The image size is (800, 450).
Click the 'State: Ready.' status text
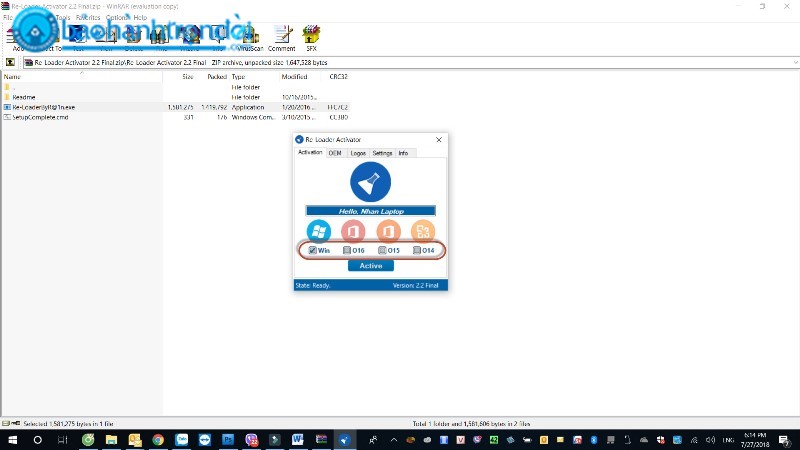point(313,285)
